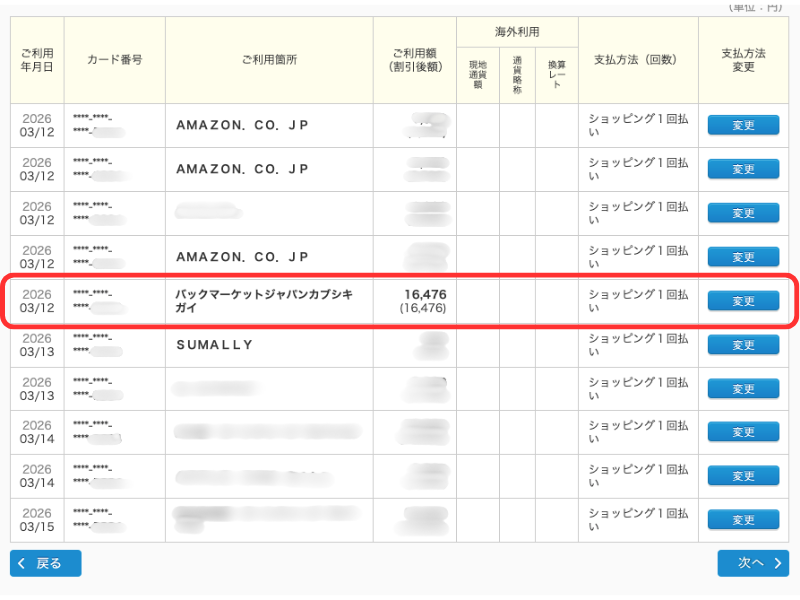Click 変更 in the second 03/14 row
800x600 pixels.
pyautogui.click(x=743, y=476)
